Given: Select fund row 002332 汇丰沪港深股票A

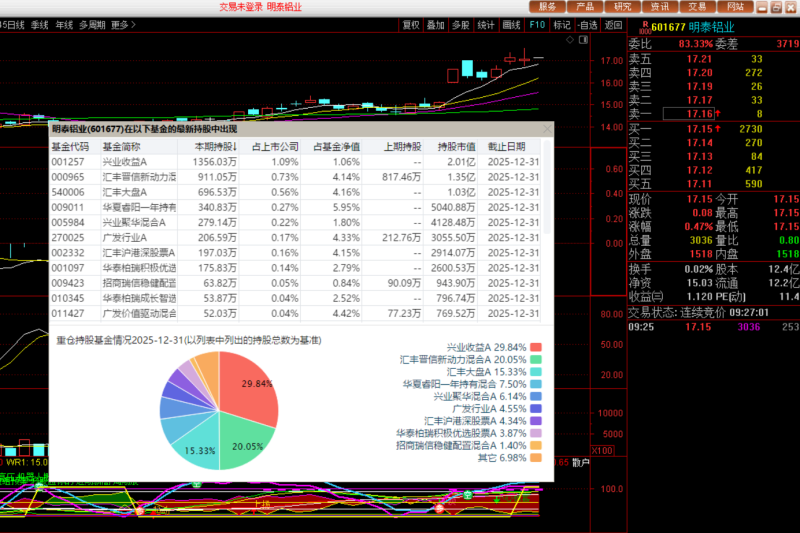Looking at the screenshot, I should coord(295,253).
